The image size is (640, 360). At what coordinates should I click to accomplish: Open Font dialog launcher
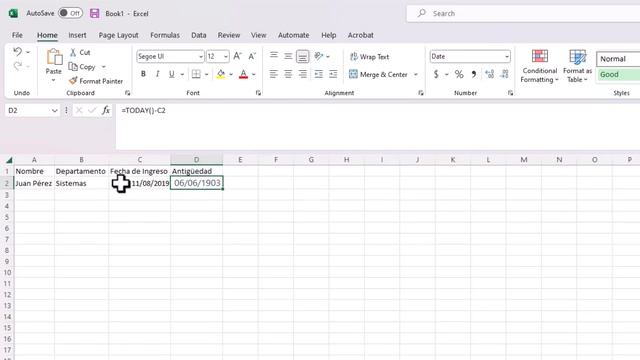(x=258, y=93)
